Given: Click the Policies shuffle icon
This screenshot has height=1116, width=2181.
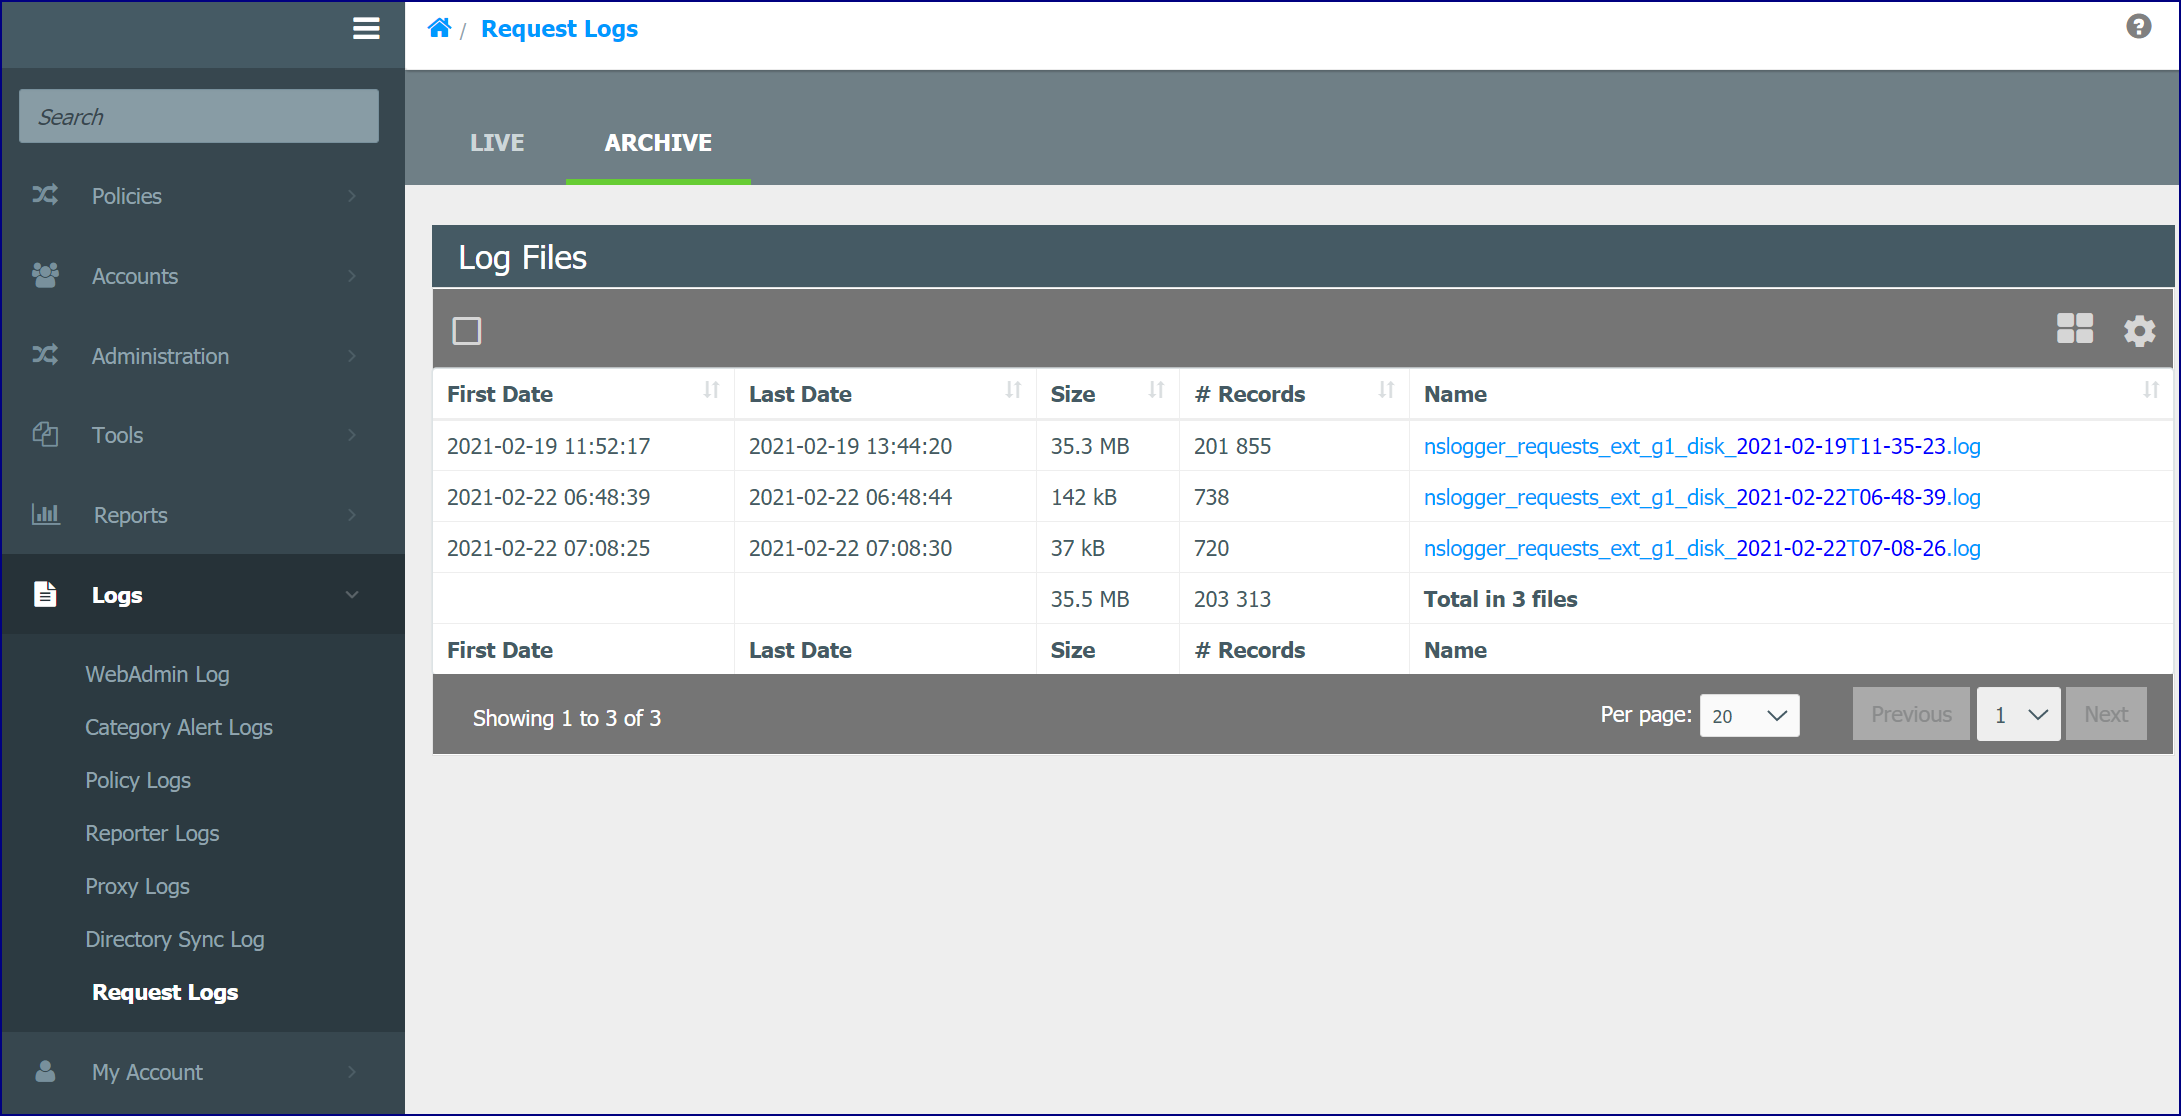Looking at the screenshot, I should pyautogui.click(x=45, y=195).
